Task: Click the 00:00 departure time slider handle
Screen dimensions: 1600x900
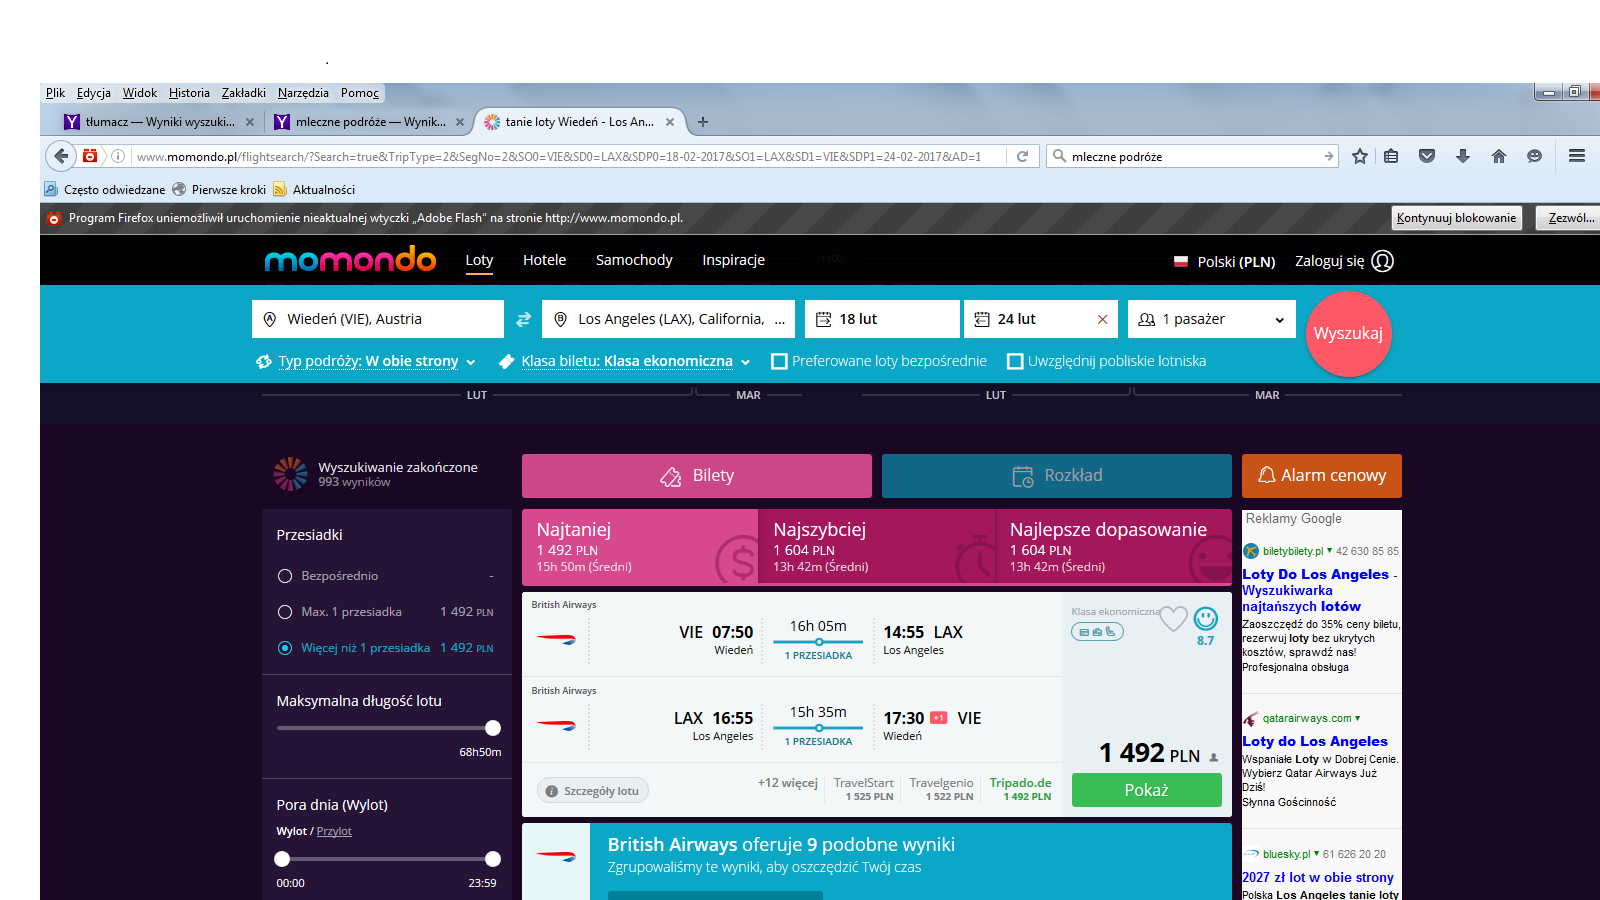Action: pyautogui.click(x=282, y=859)
